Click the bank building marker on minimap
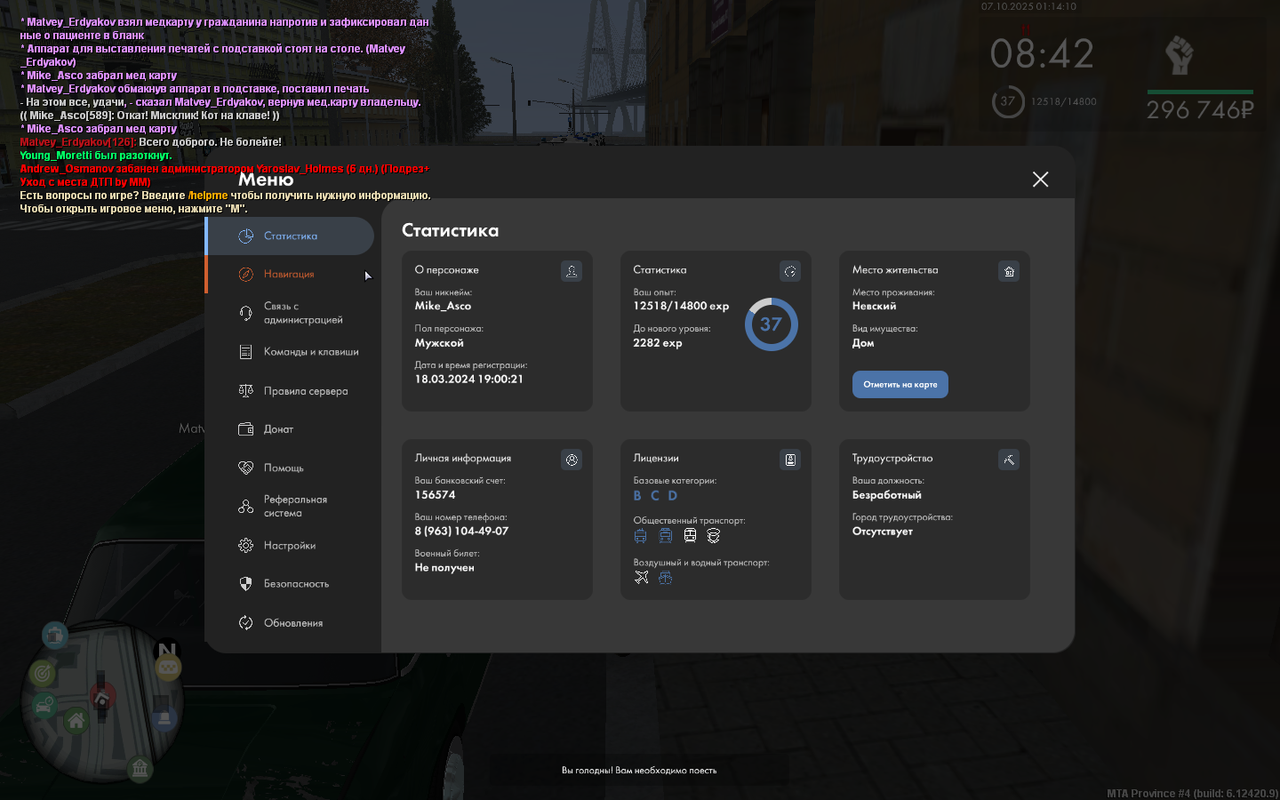This screenshot has height=800, width=1280. pos(140,768)
